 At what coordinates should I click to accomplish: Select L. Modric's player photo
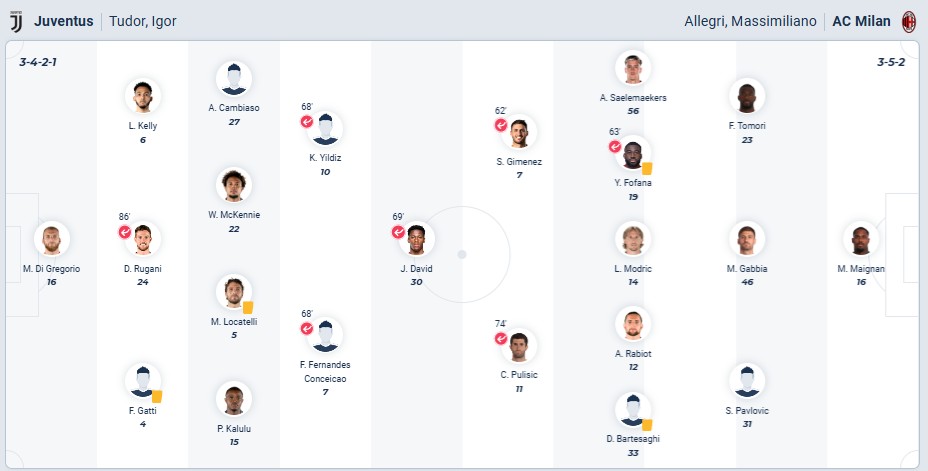633,240
